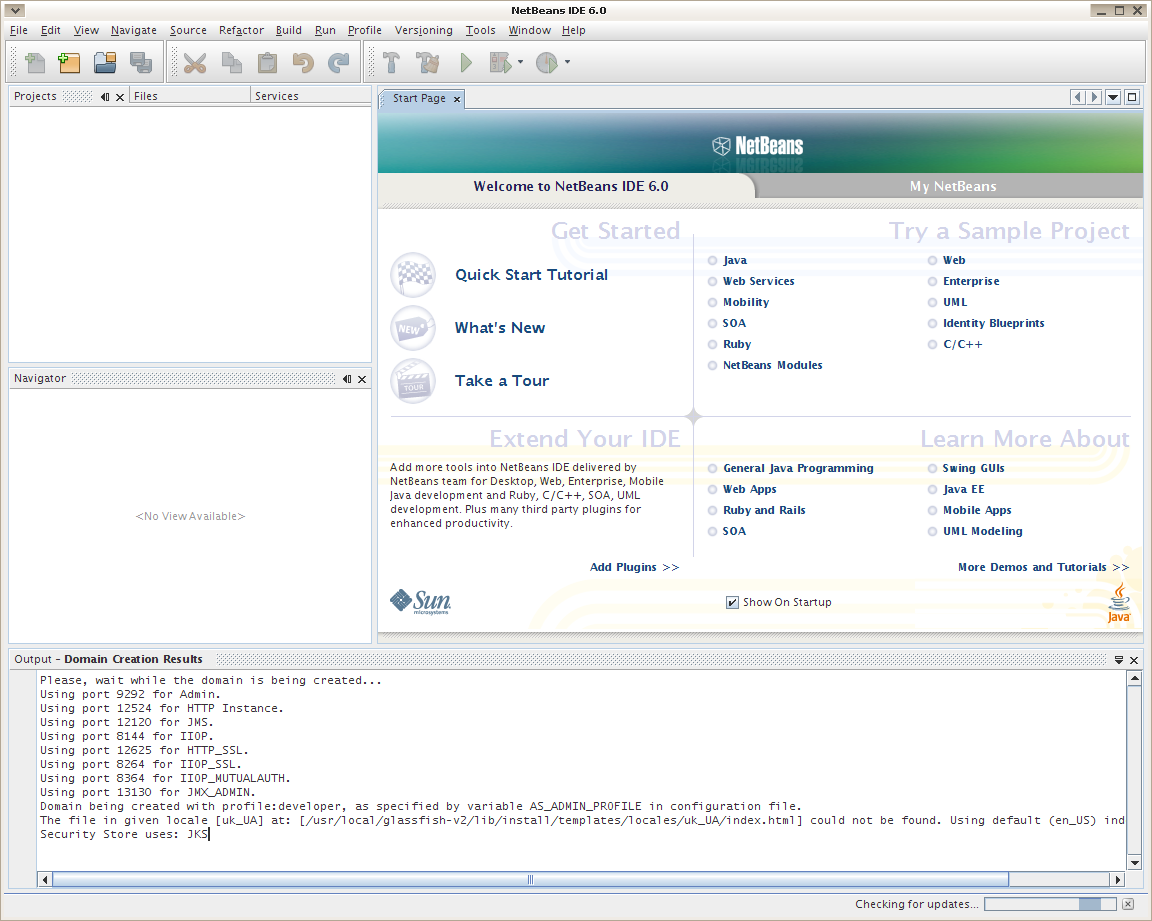Open the Quick Start Tutorial link
The width and height of the screenshot is (1152, 921).
531,275
